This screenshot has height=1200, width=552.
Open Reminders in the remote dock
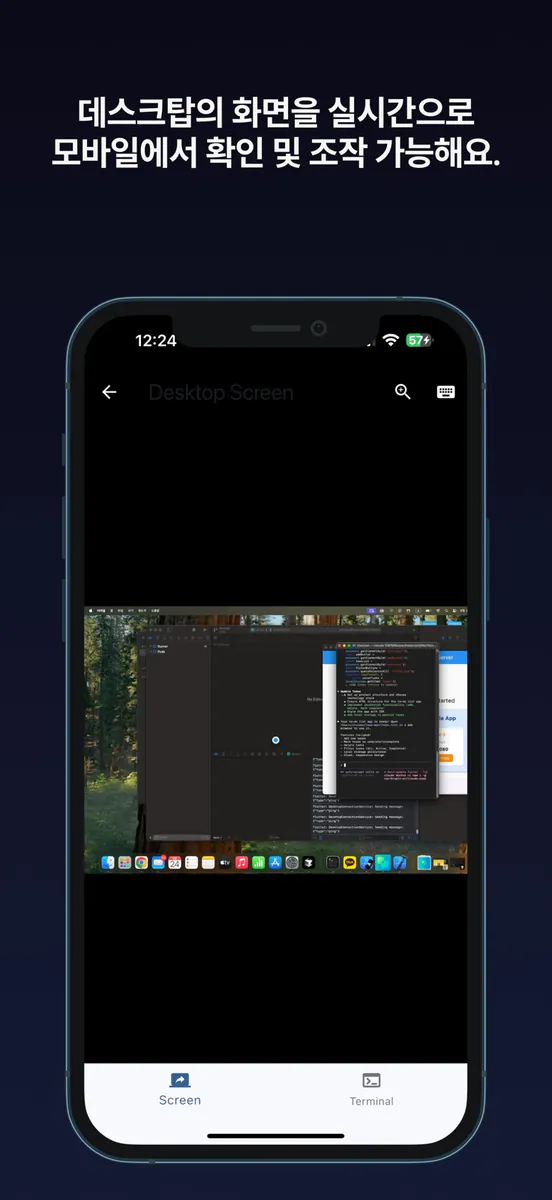click(x=191, y=863)
